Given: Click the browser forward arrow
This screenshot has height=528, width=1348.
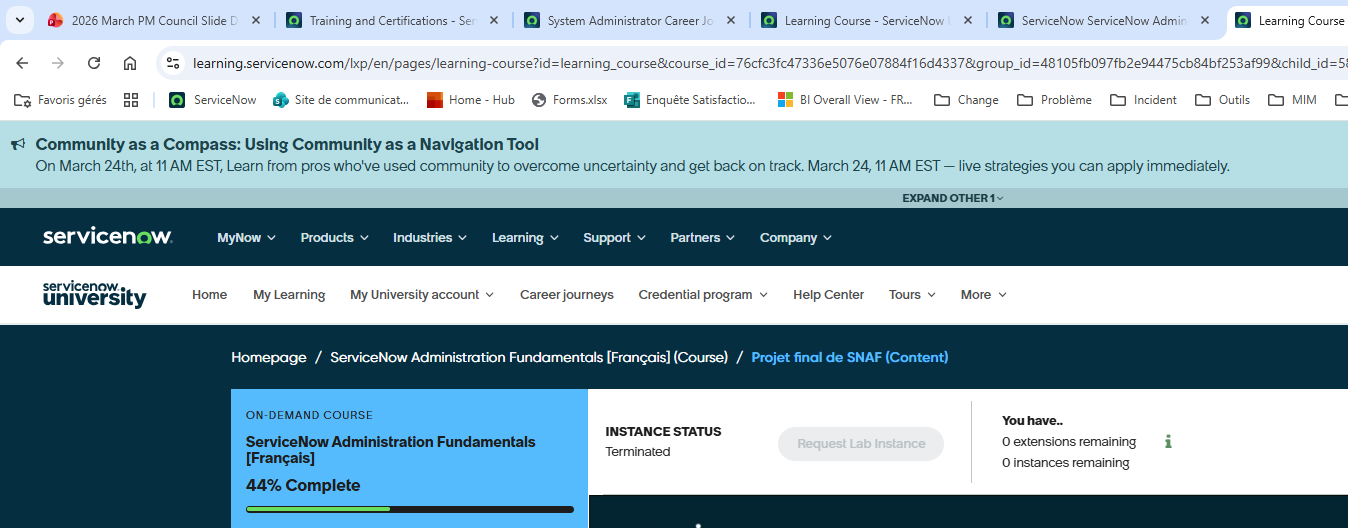Looking at the screenshot, I should coord(58,63).
